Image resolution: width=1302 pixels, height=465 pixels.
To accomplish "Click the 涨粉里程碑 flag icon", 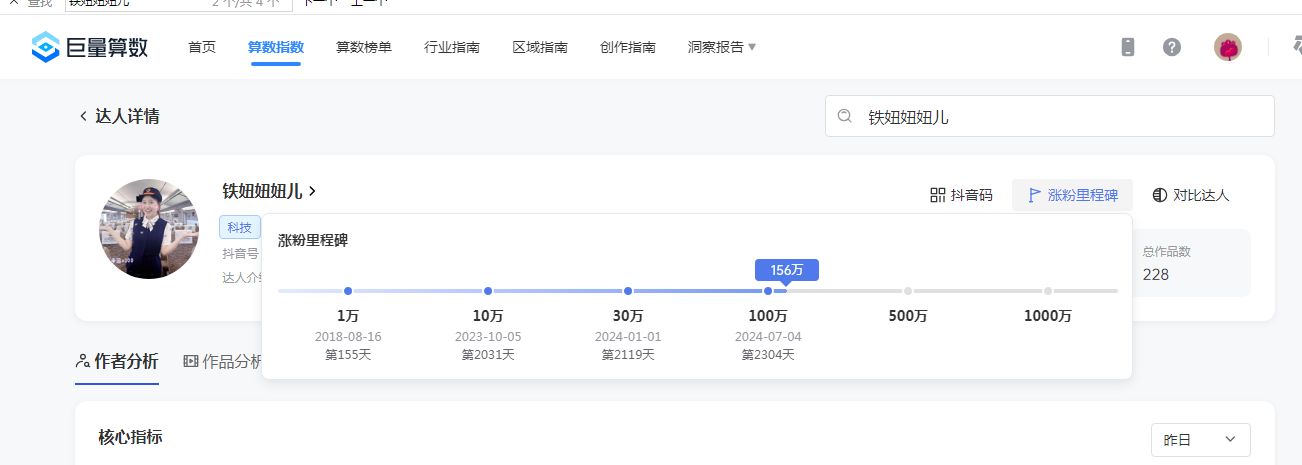I will pyautogui.click(x=1035, y=195).
